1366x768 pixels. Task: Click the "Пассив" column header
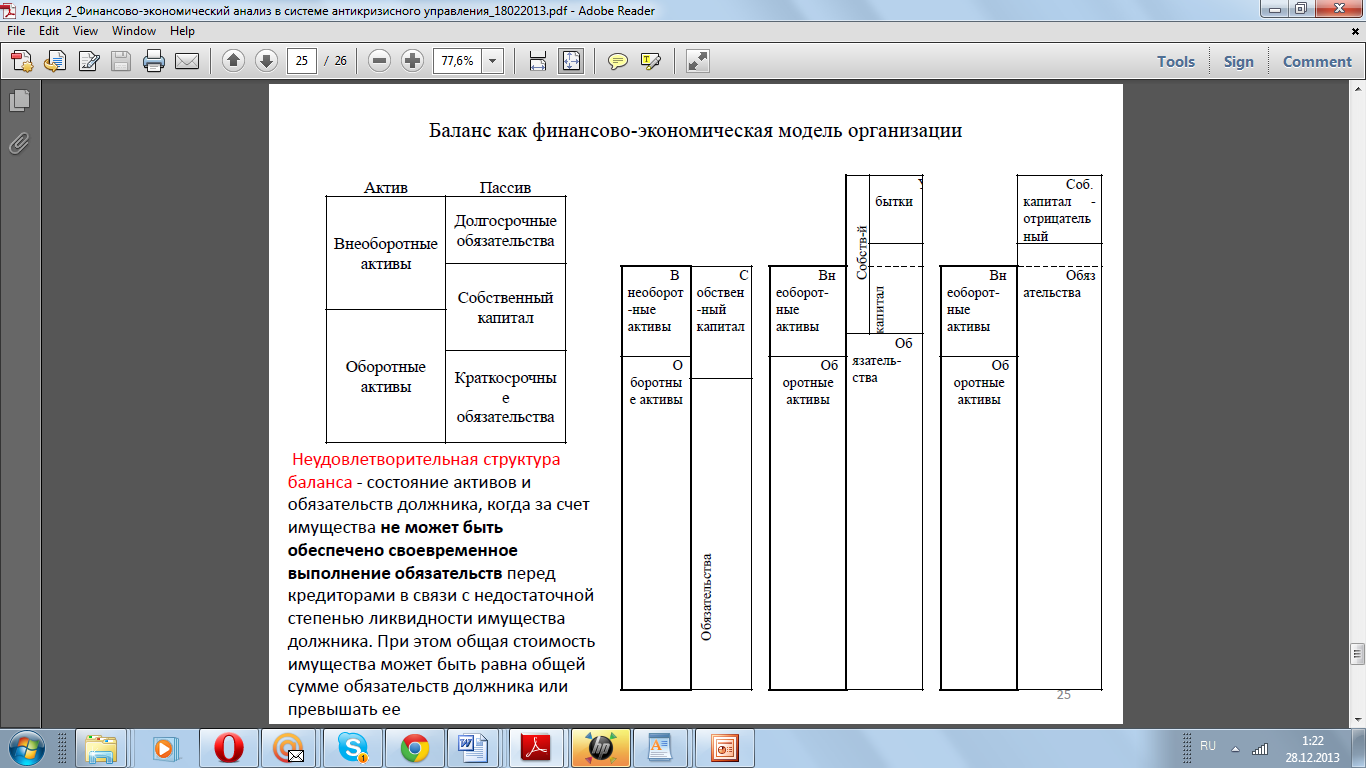[x=505, y=188]
